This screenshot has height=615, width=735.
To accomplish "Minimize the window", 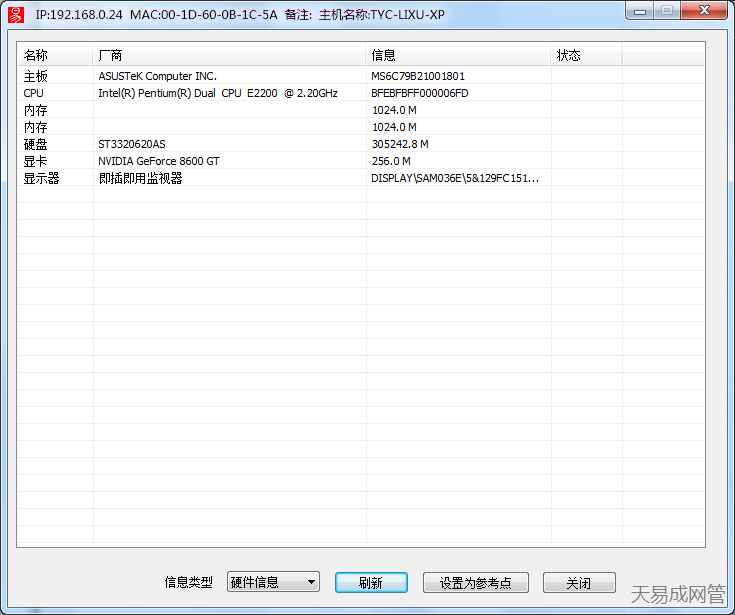I will (640, 10).
